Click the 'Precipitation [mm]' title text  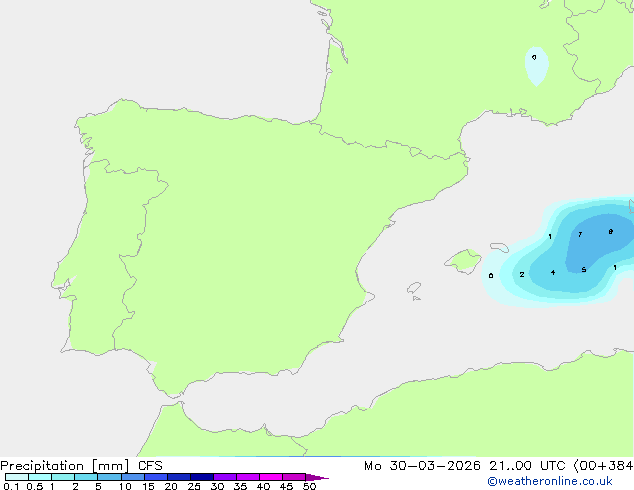(65, 466)
